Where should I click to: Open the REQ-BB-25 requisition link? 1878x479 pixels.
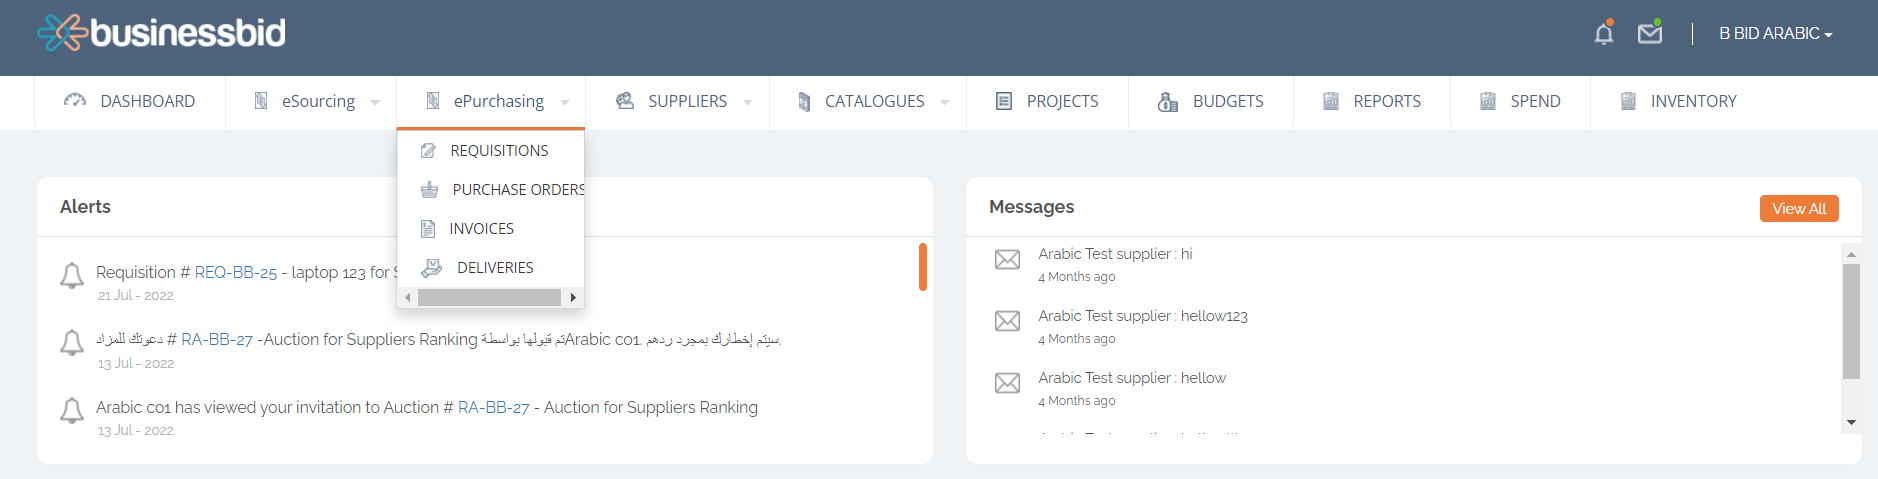tap(235, 273)
